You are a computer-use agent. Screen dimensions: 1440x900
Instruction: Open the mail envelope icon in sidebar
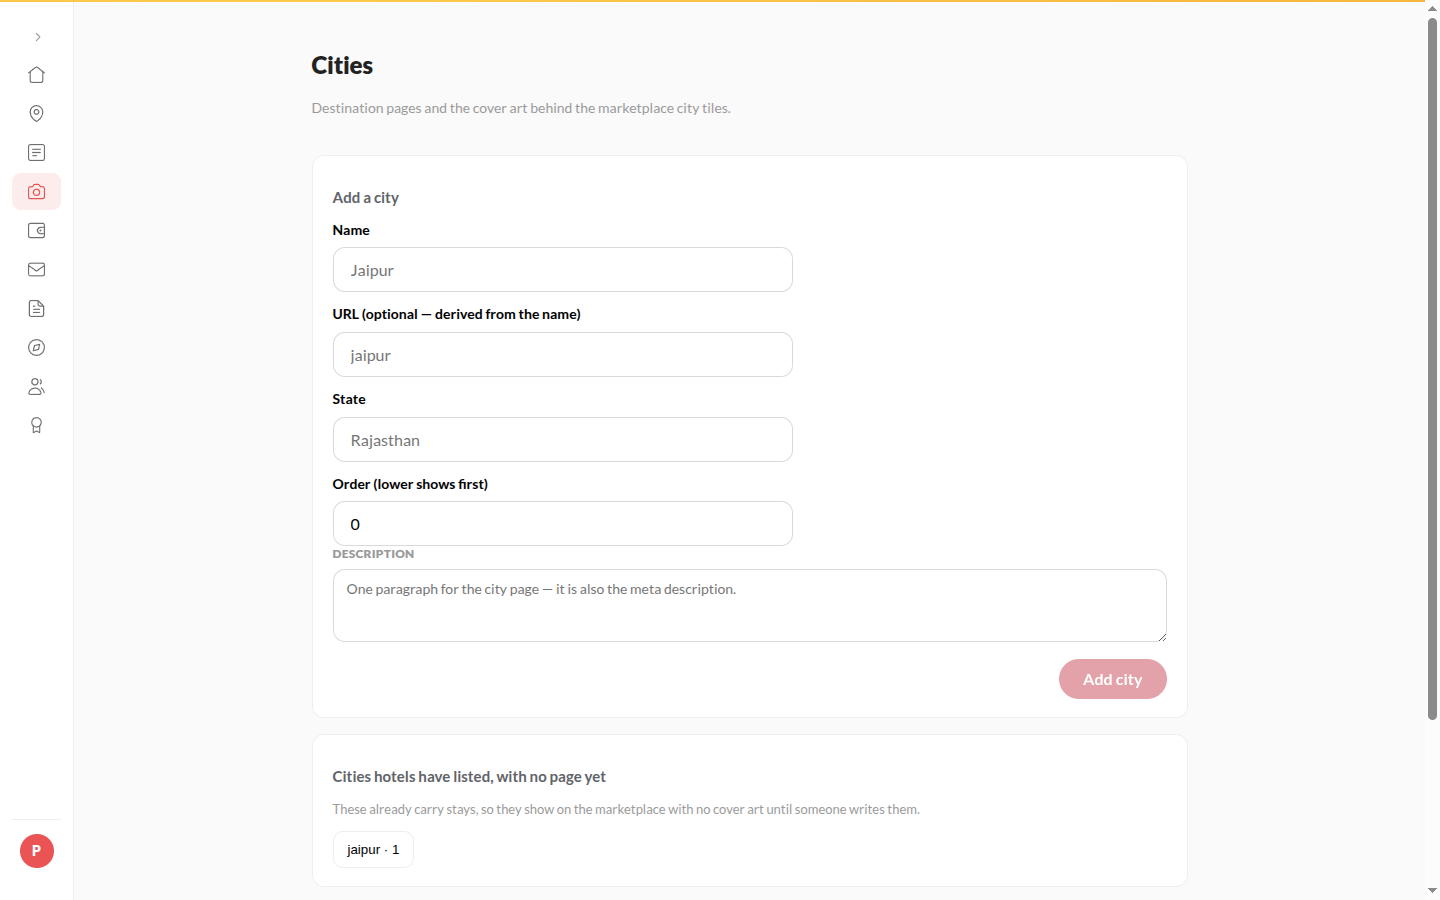click(x=37, y=270)
